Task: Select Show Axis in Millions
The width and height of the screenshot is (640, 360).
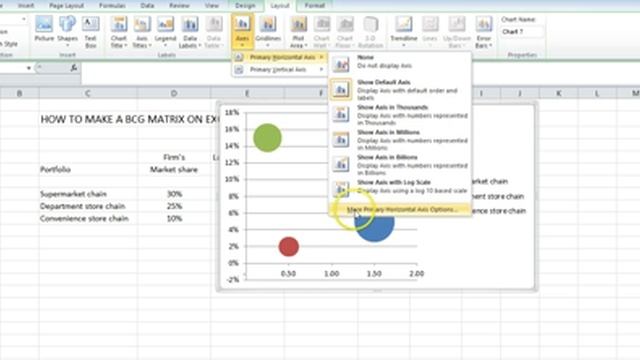Action: point(400,139)
